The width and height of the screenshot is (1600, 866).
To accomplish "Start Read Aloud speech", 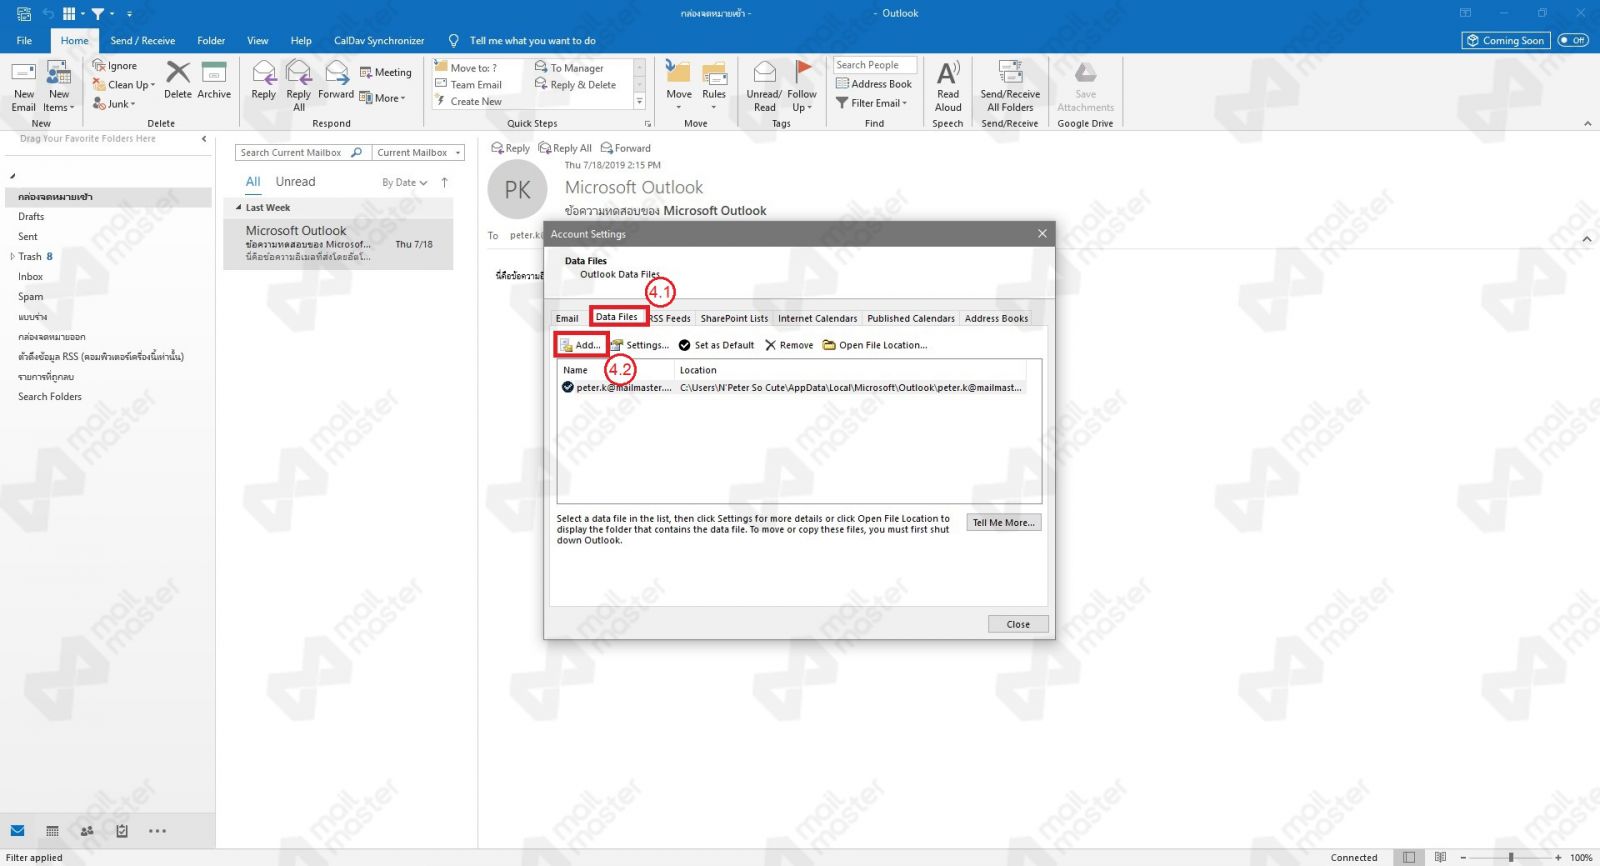I will coord(948,86).
